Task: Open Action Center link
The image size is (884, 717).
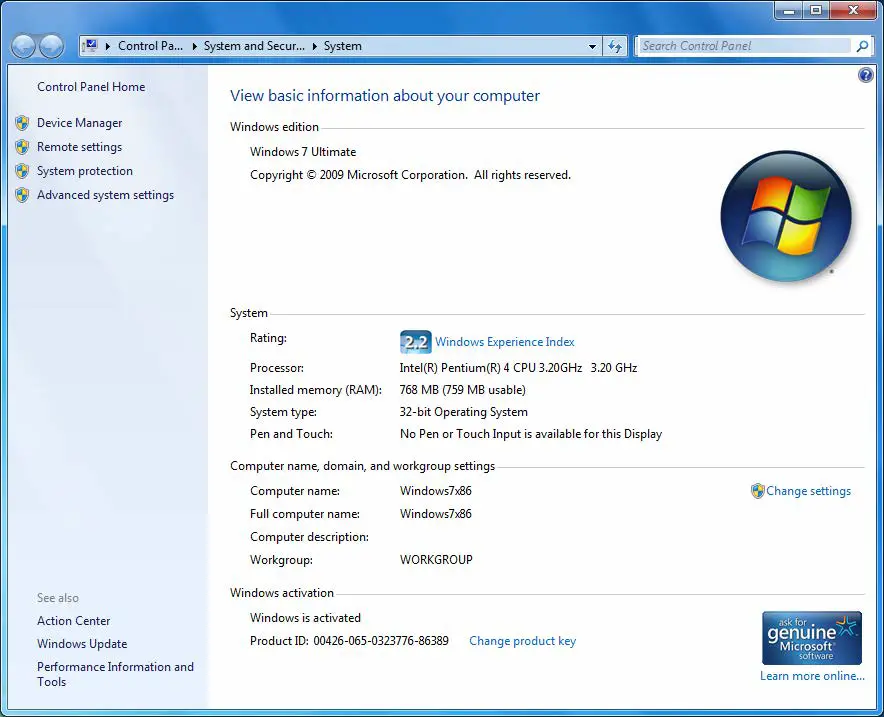Action: coord(73,621)
